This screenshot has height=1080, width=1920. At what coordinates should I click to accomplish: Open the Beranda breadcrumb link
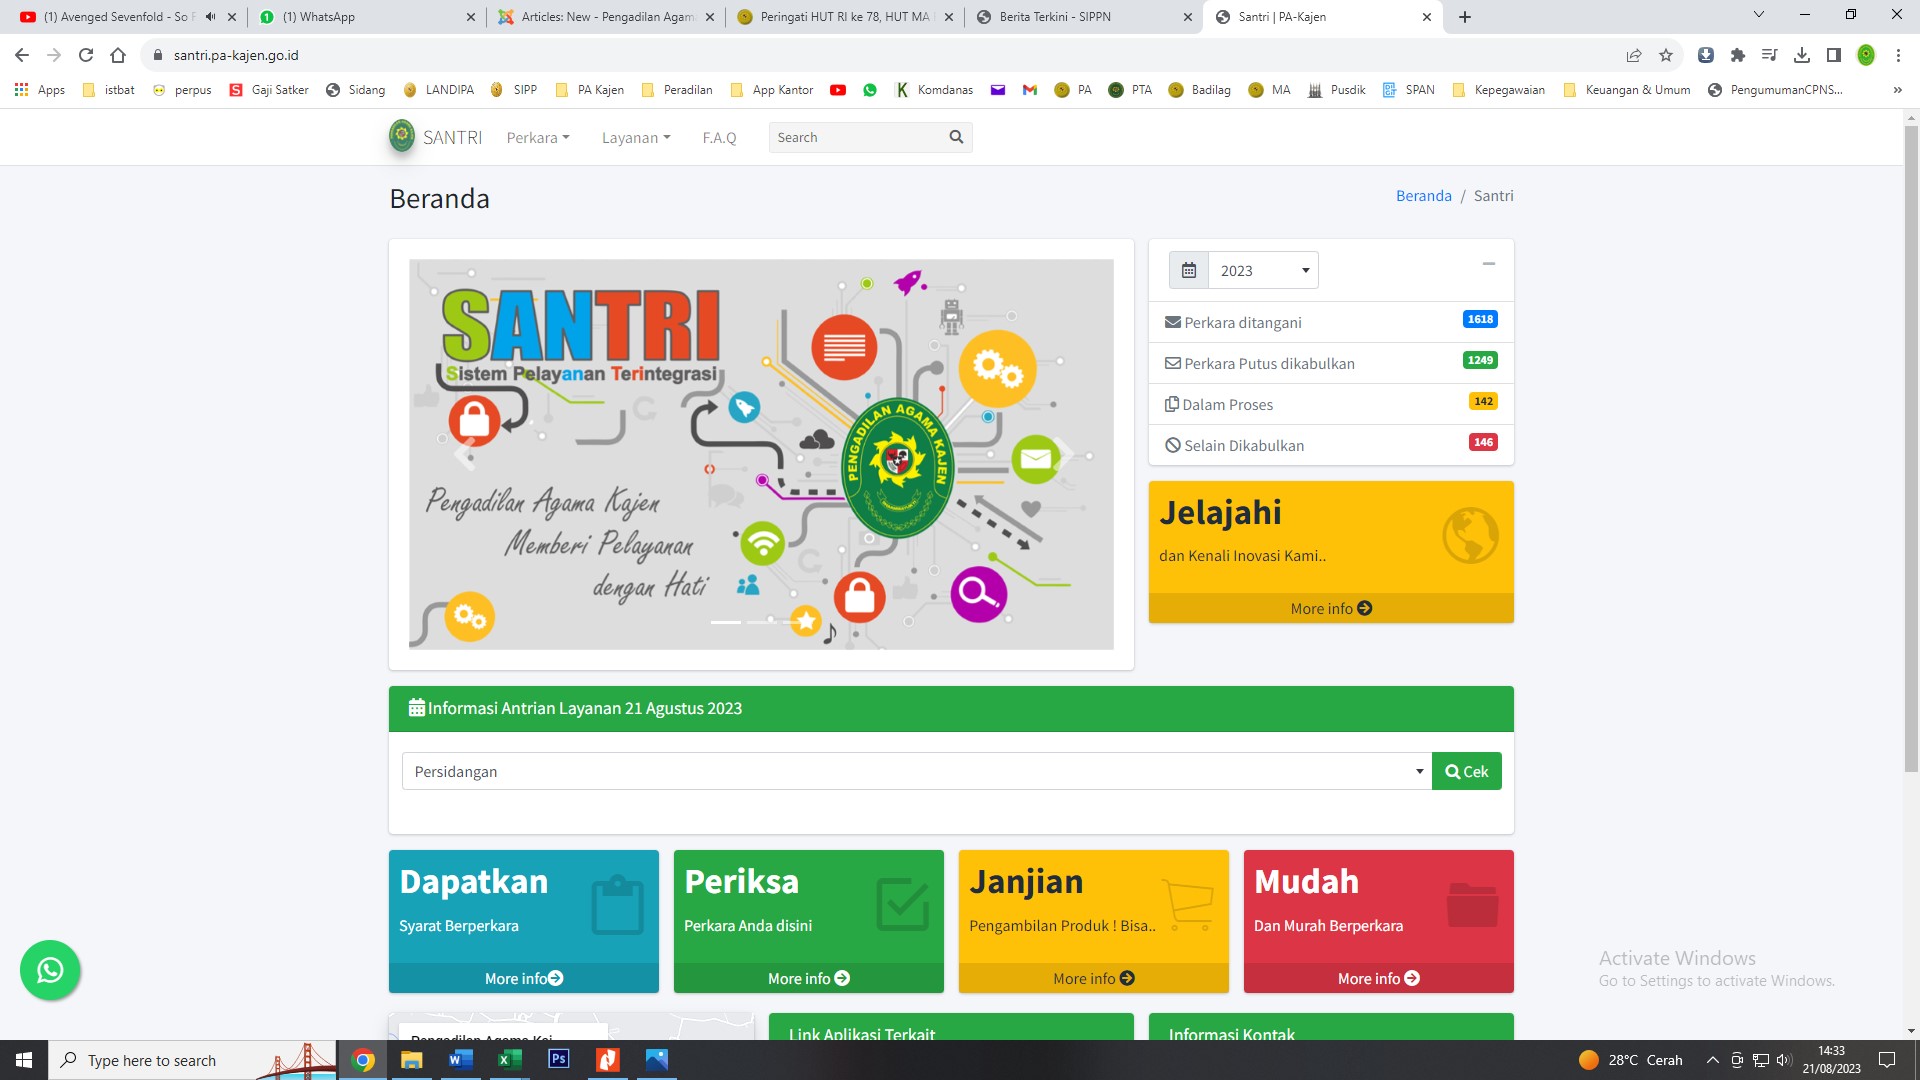coord(1424,196)
